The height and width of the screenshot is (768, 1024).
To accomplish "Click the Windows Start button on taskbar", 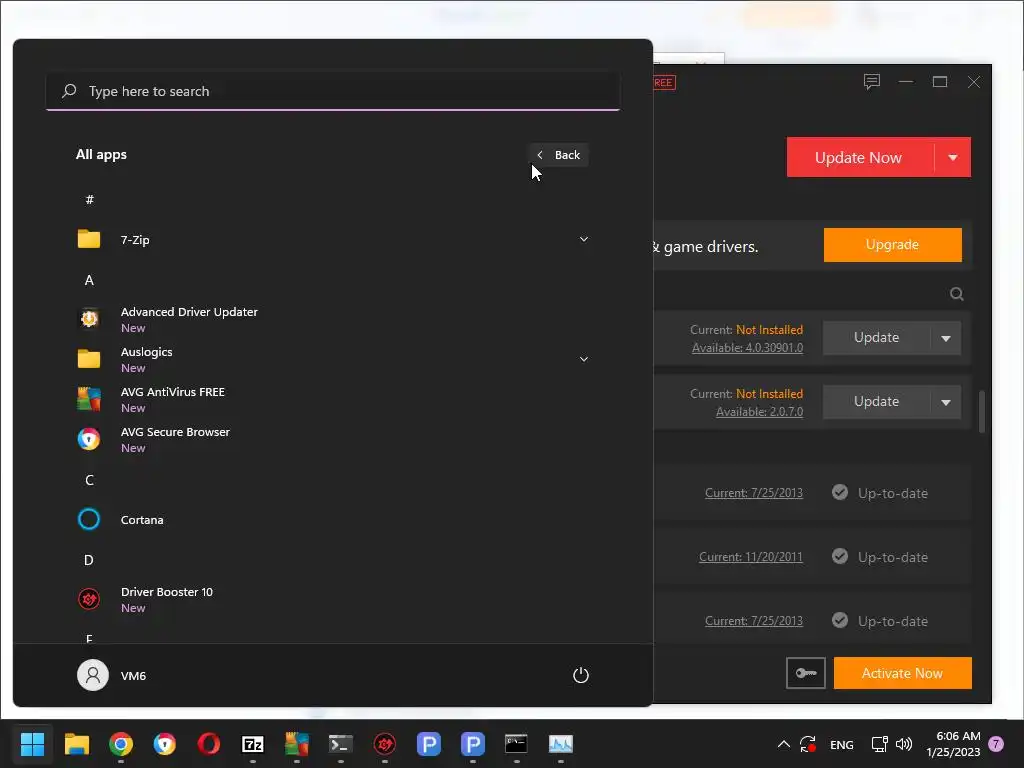I will click(x=32, y=744).
